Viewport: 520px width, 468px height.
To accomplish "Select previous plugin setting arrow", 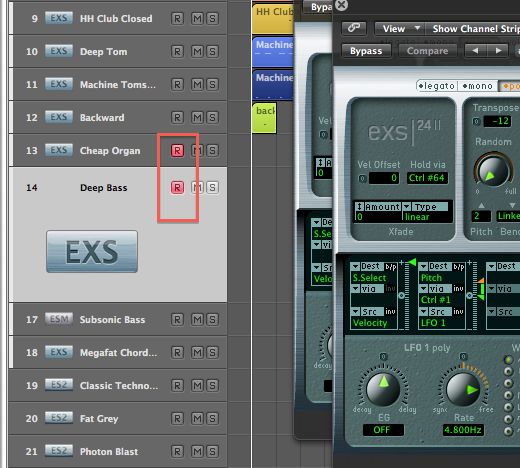I will [475, 51].
